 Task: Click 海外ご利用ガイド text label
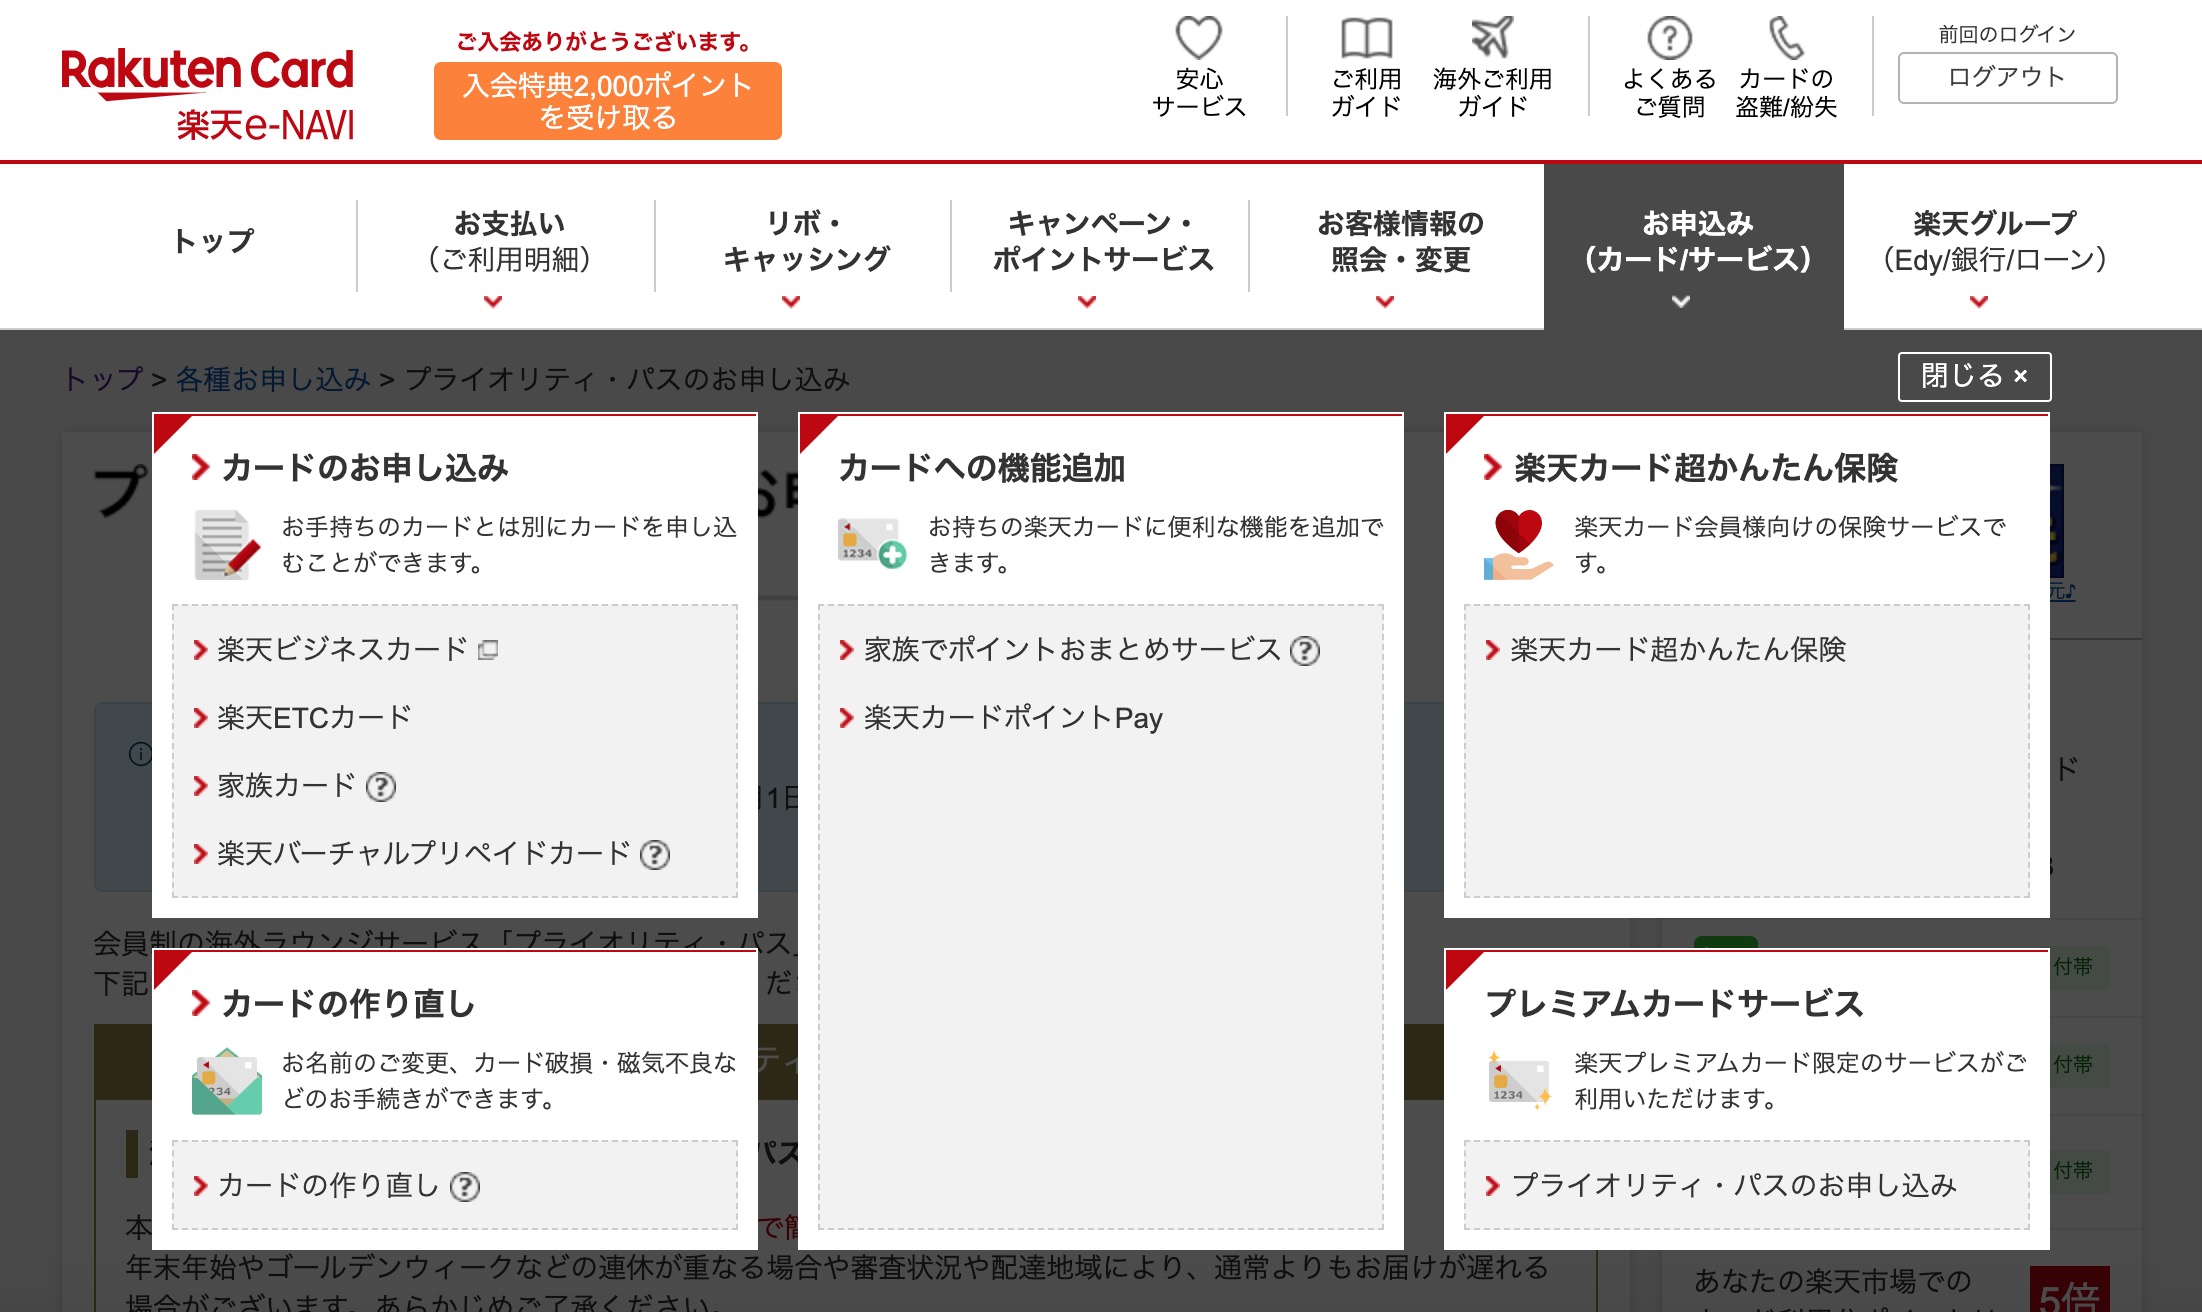pos(1492,93)
